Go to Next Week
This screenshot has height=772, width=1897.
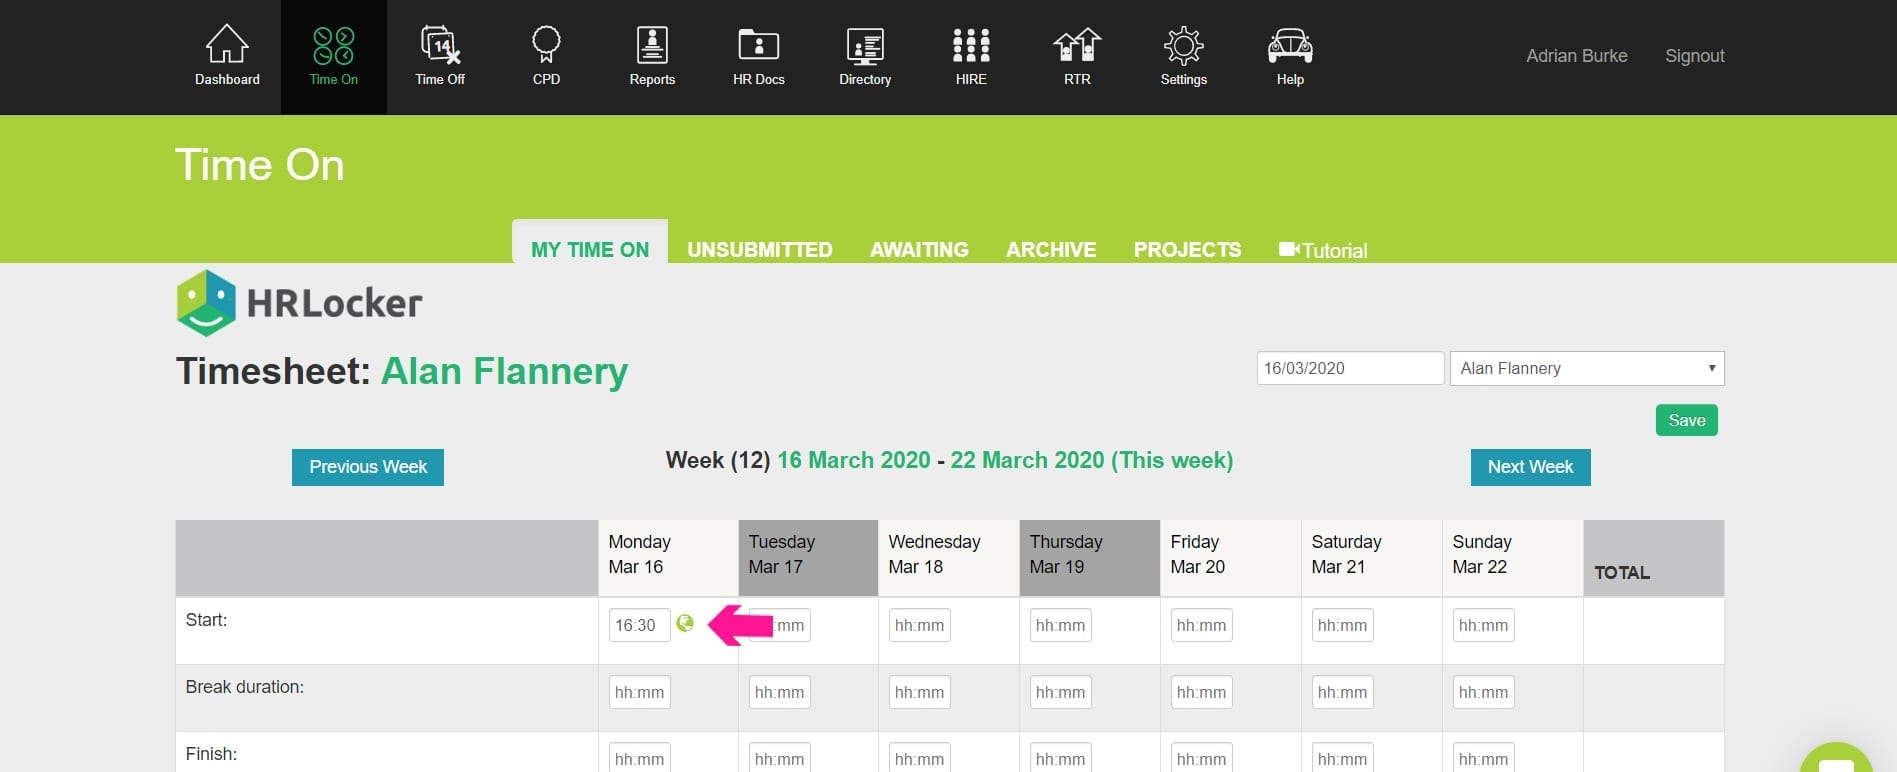point(1530,467)
